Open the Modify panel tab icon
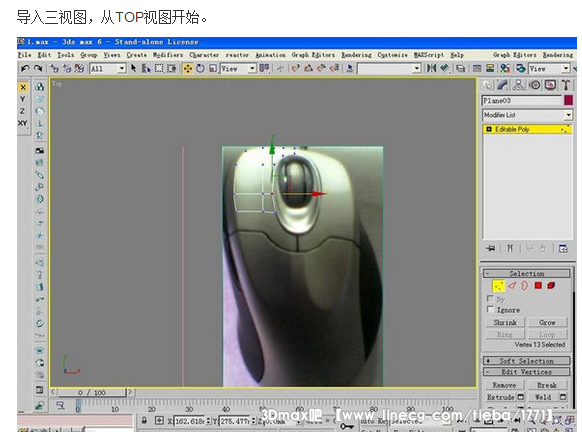Image resolution: width=582 pixels, height=432 pixels. (503, 85)
